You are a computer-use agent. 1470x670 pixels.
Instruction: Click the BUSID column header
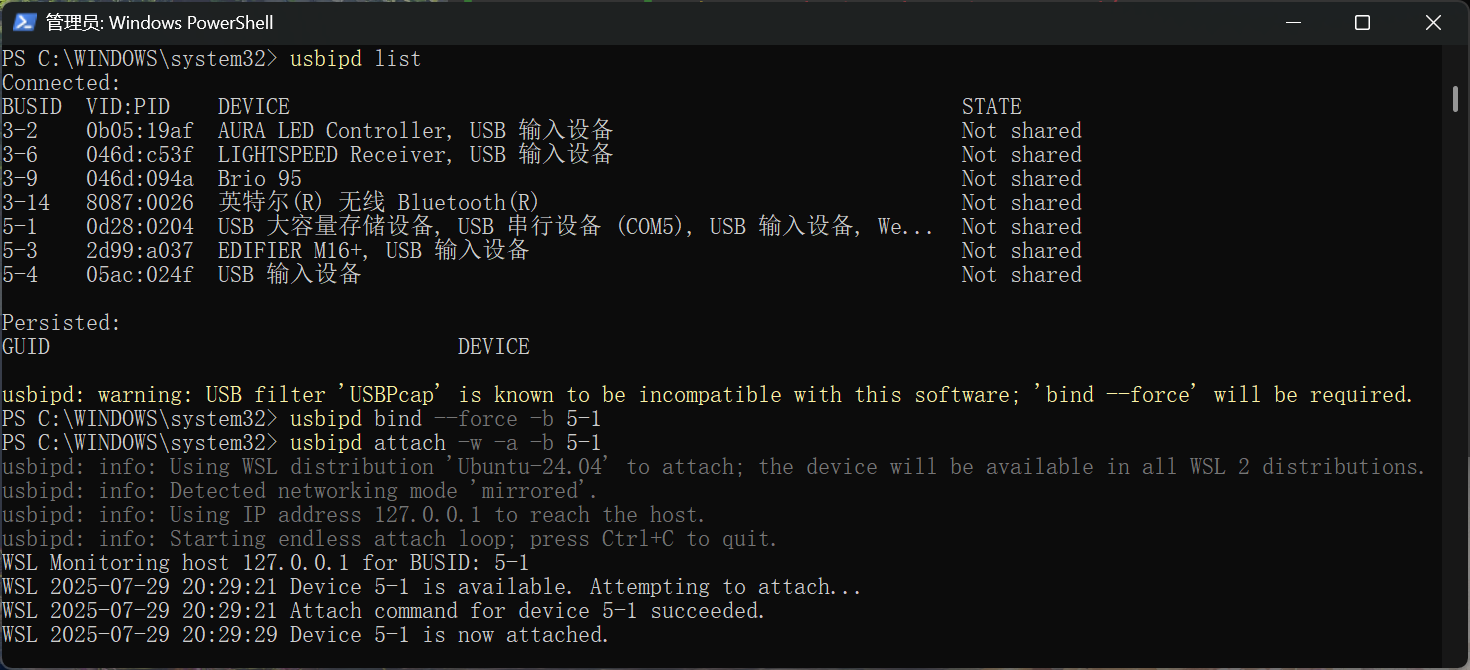[32, 107]
